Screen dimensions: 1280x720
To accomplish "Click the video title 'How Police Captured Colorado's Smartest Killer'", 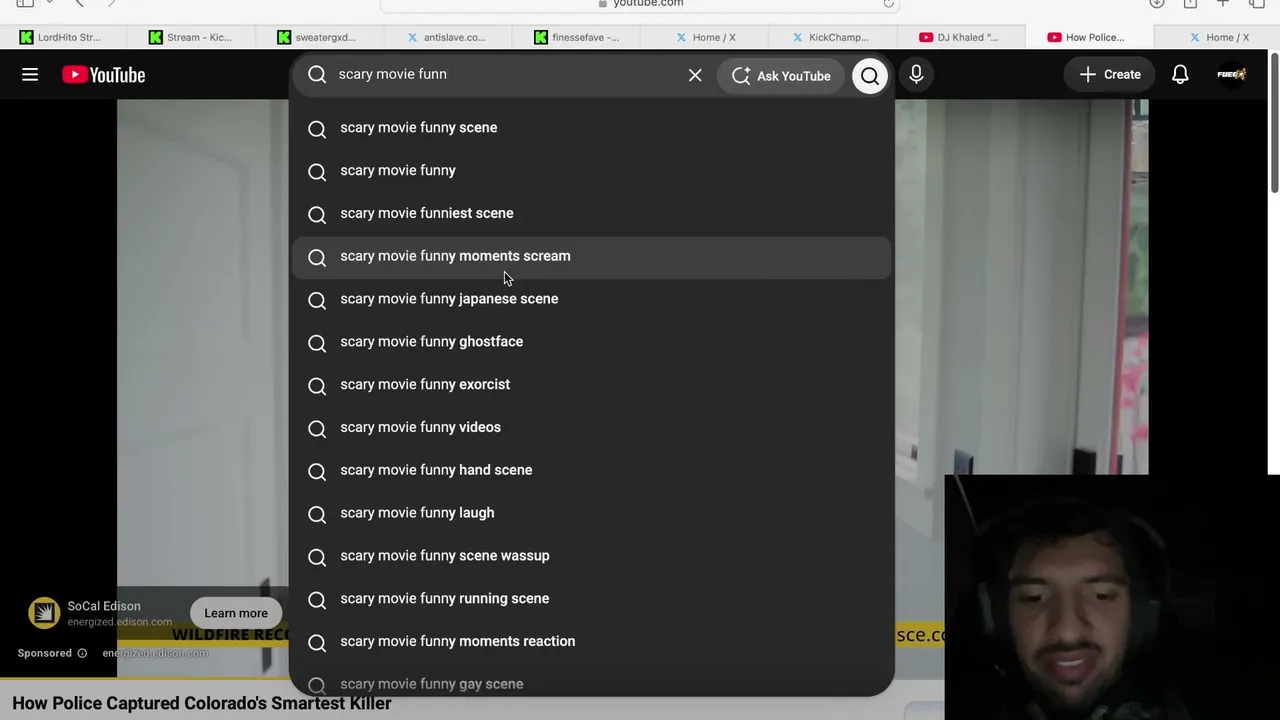I will [x=202, y=703].
